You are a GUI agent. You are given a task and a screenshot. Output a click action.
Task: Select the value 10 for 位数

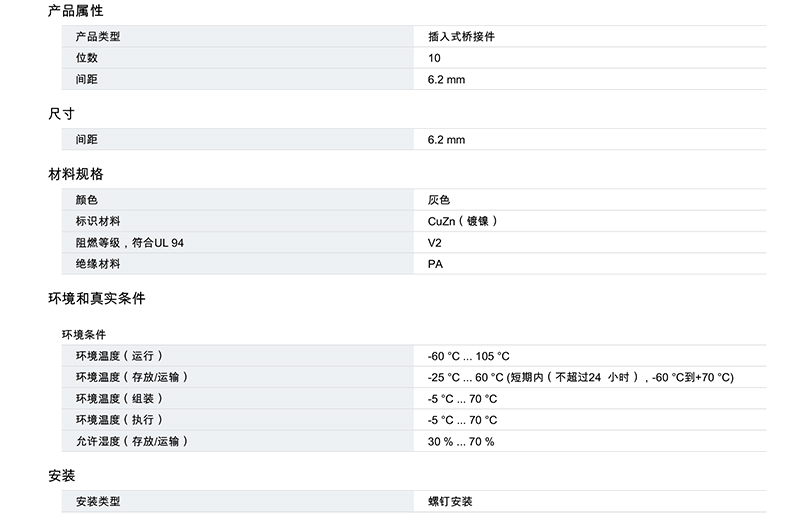(434, 58)
